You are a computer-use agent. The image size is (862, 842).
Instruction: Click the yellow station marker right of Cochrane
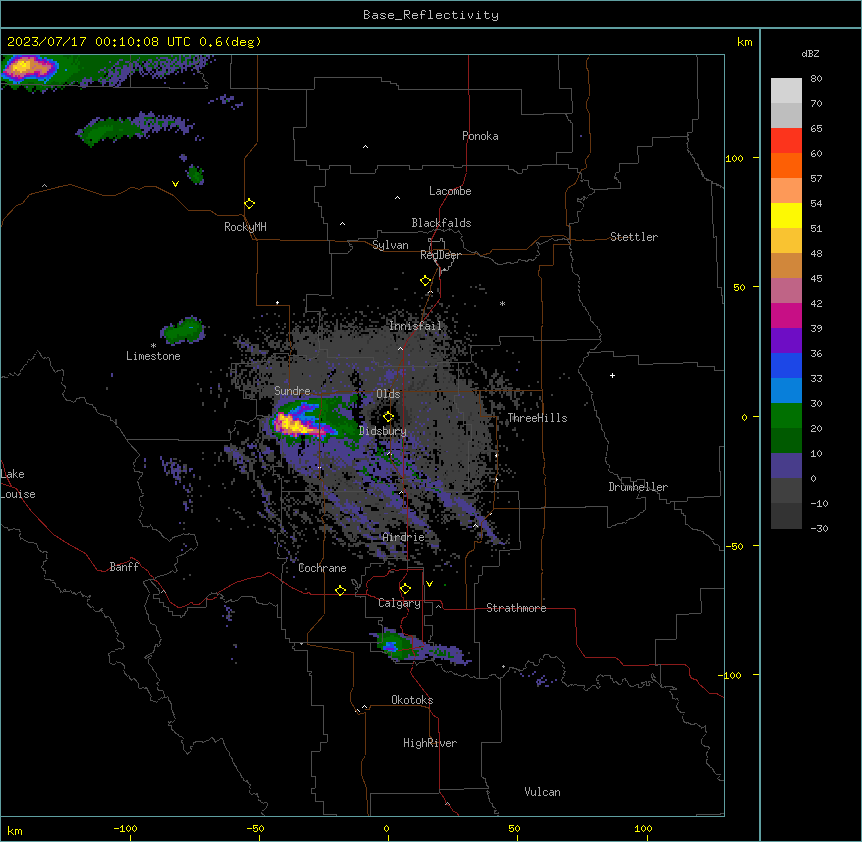pyautogui.click(x=340, y=590)
